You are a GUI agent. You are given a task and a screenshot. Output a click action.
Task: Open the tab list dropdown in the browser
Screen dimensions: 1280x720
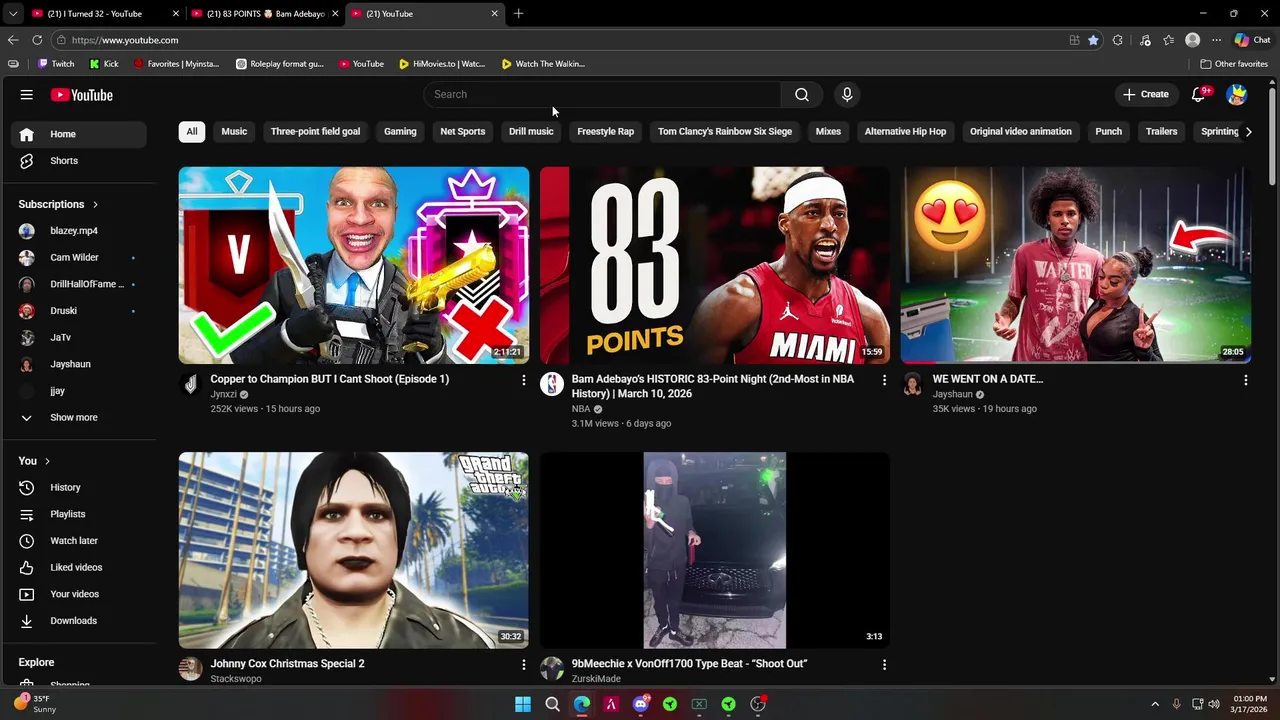(x=13, y=13)
